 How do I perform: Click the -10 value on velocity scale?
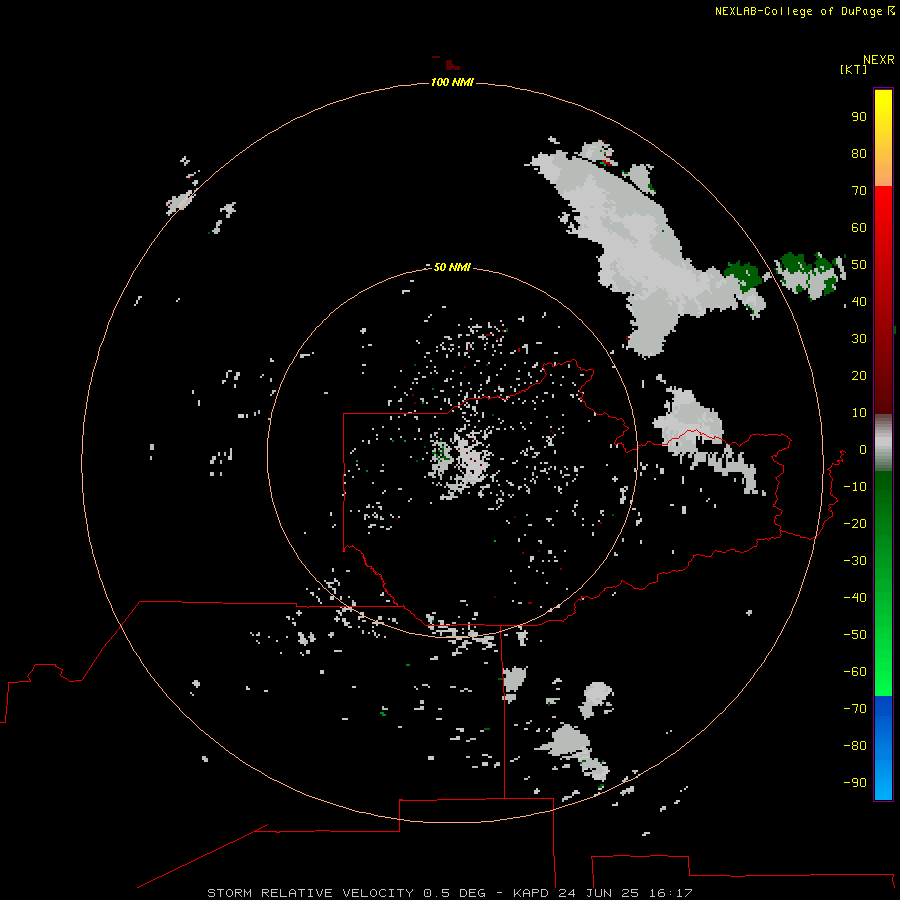pyautogui.click(x=855, y=487)
